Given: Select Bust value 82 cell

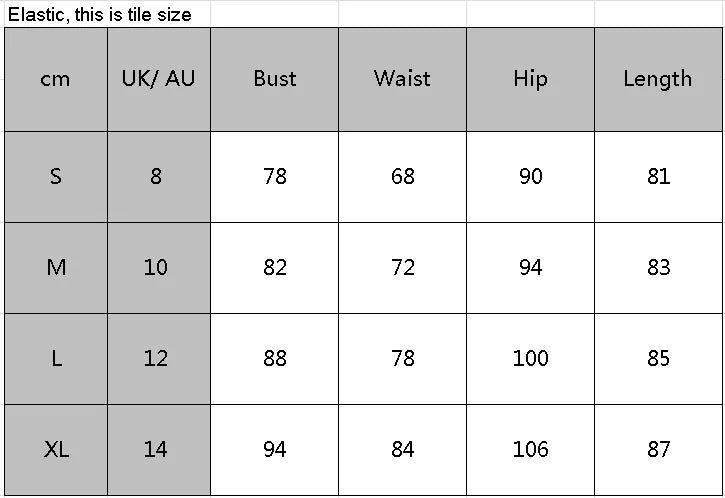Looking at the screenshot, I should 275,268.
